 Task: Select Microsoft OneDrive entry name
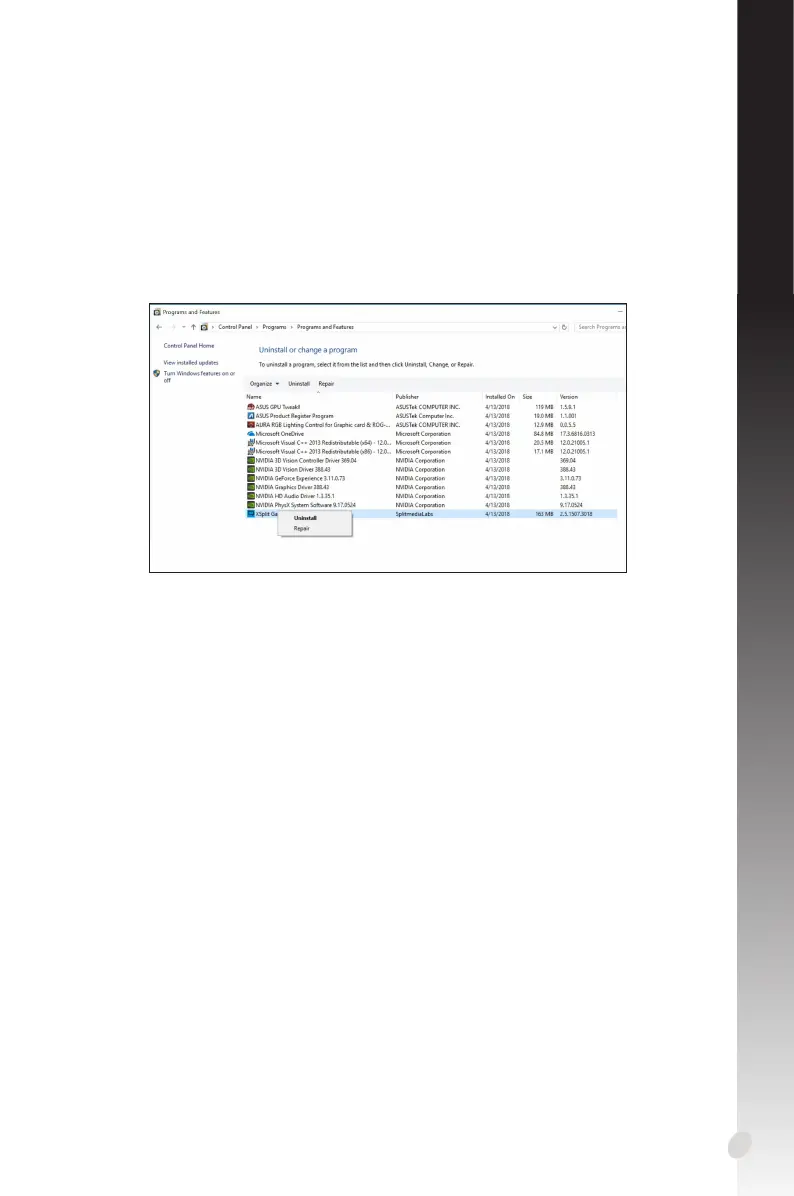tap(280, 434)
